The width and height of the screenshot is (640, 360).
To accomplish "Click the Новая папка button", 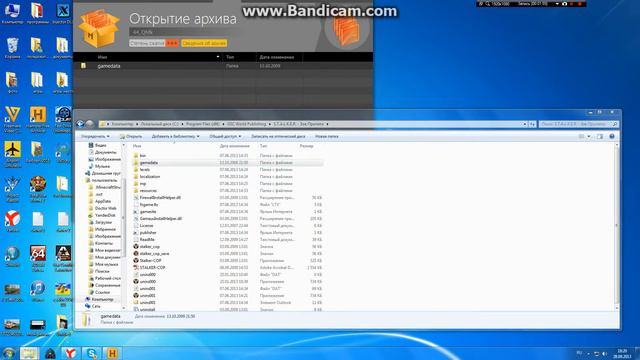I will pos(327,136).
